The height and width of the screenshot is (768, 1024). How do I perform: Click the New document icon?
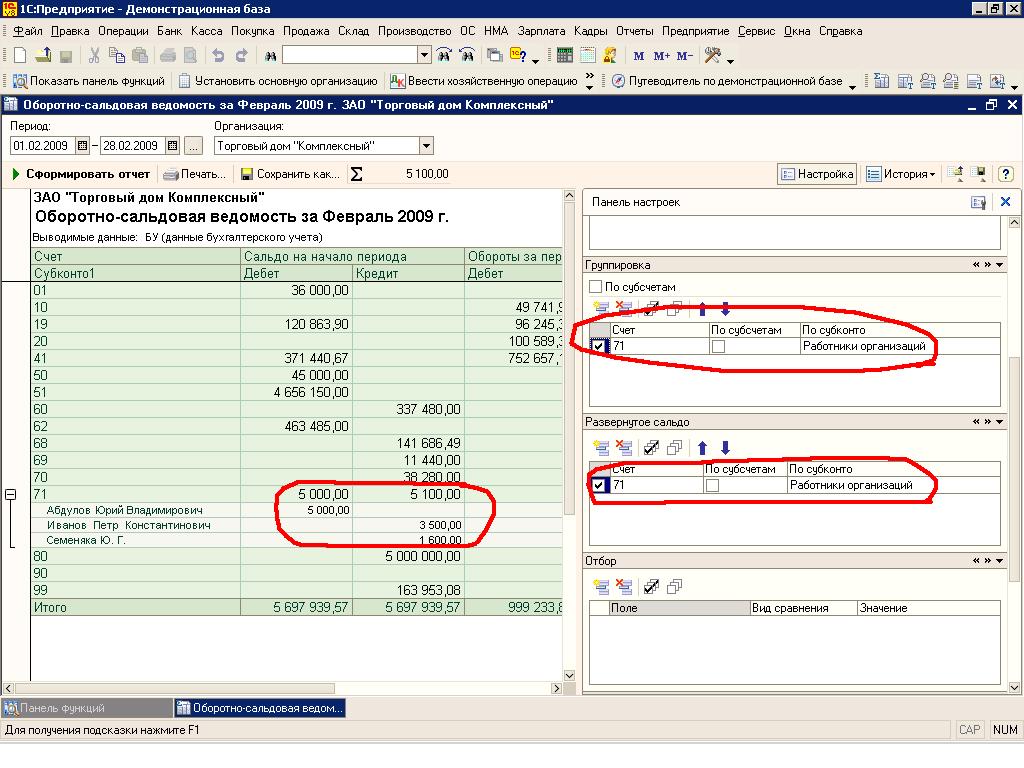pyautogui.click(x=20, y=56)
